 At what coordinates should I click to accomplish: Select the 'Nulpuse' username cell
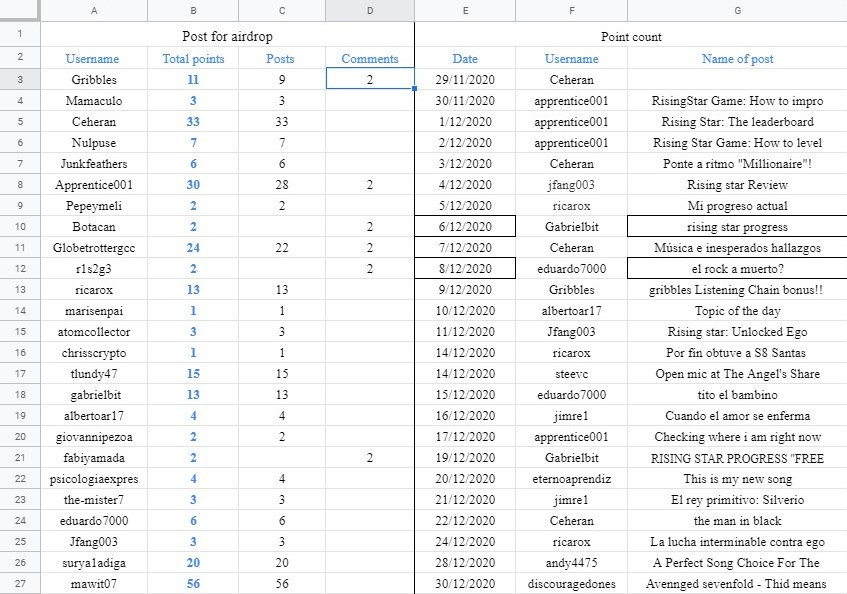94,143
